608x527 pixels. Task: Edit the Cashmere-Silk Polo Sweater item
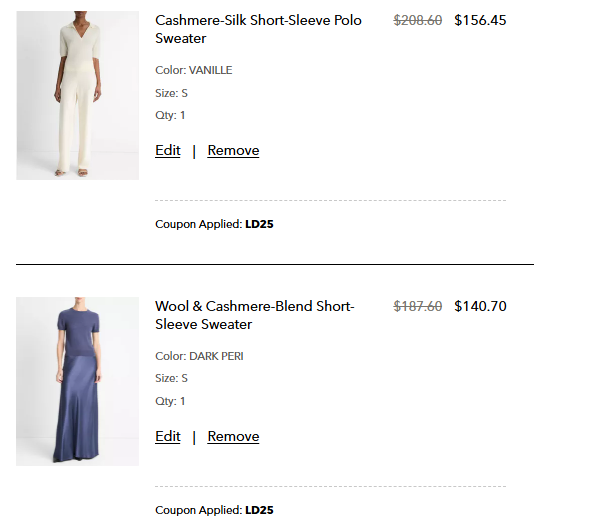(168, 150)
